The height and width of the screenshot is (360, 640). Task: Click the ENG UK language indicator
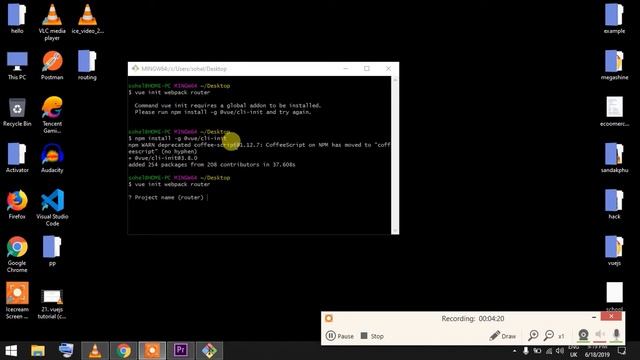coord(573,351)
